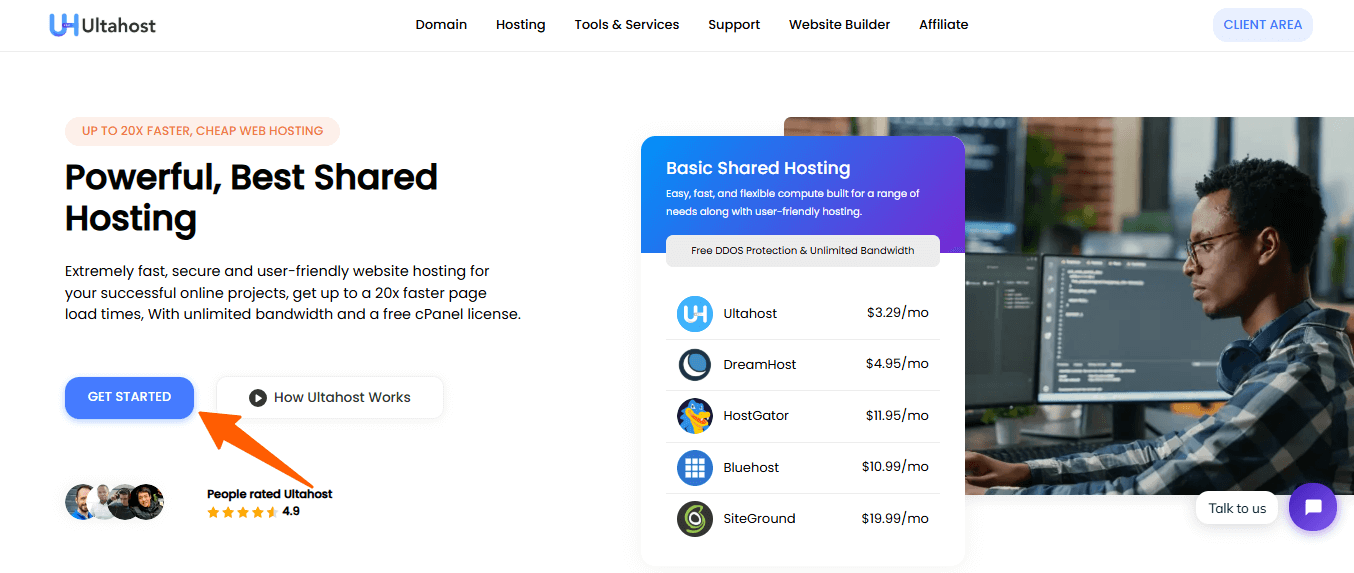Click the DreamHost name in pricing list
Screen dimensions: 1354x573
coord(760,365)
